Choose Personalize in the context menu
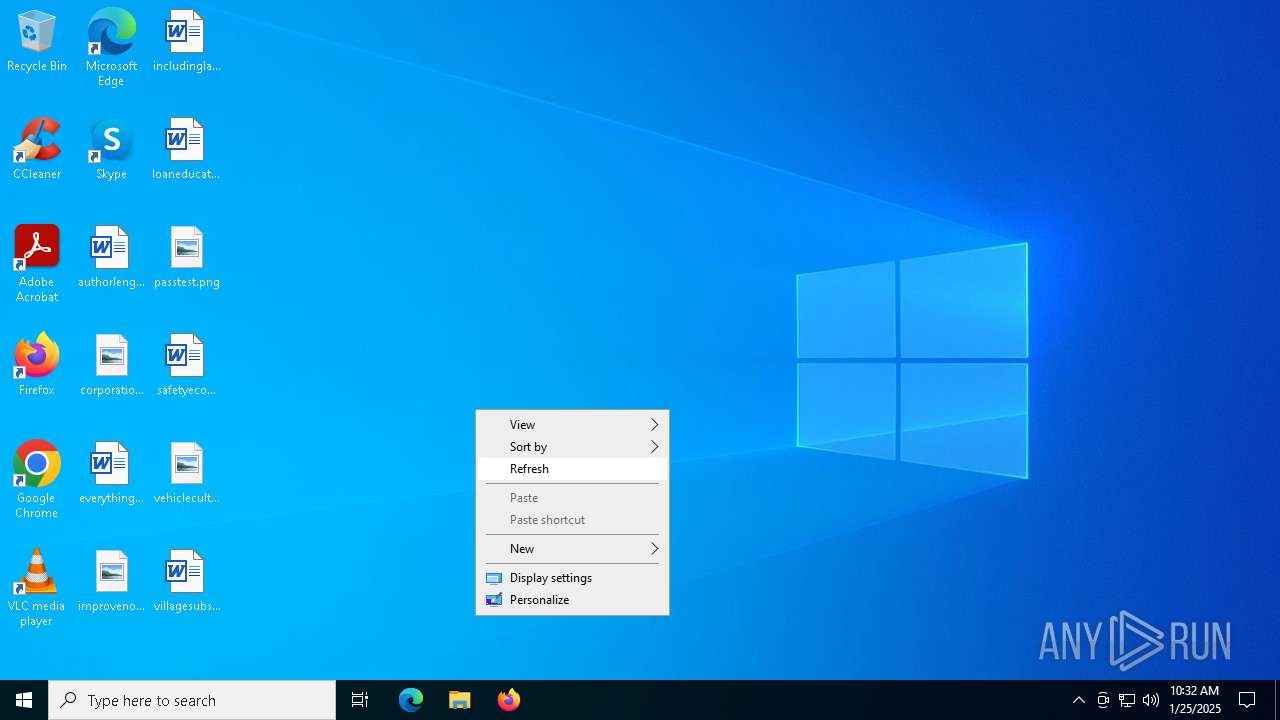1280x720 pixels. pos(572,600)
